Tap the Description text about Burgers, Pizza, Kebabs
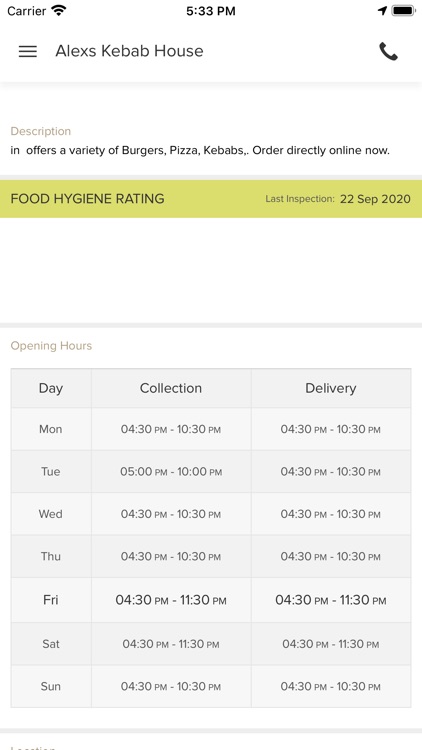Image resolution: width=422 pixels, height=750 pixels. (200, 151)
